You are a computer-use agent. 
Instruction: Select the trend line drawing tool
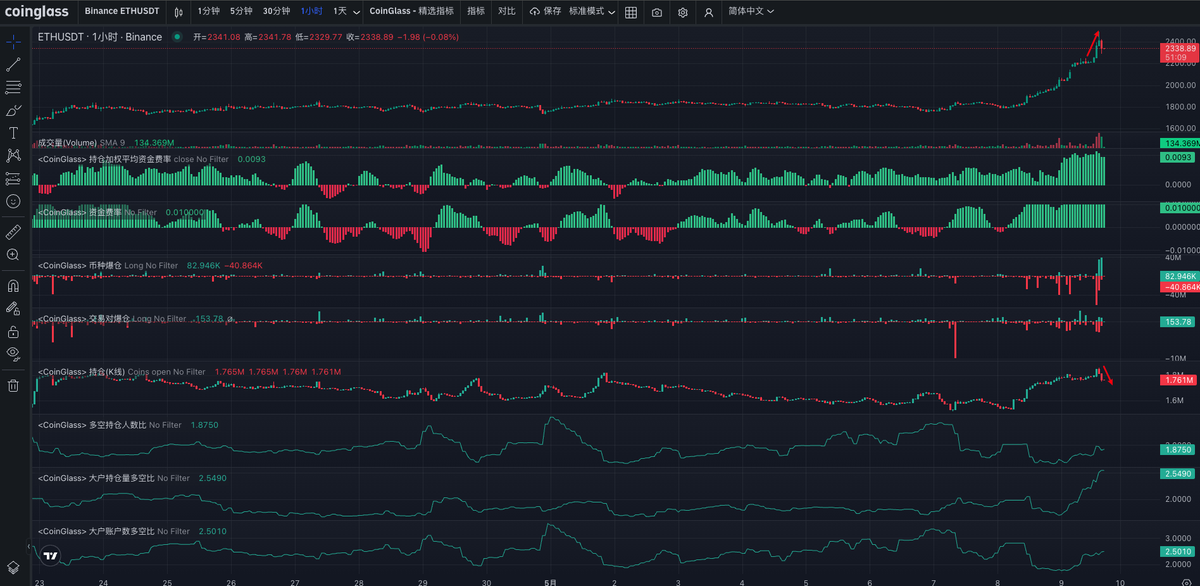(13, 65)
